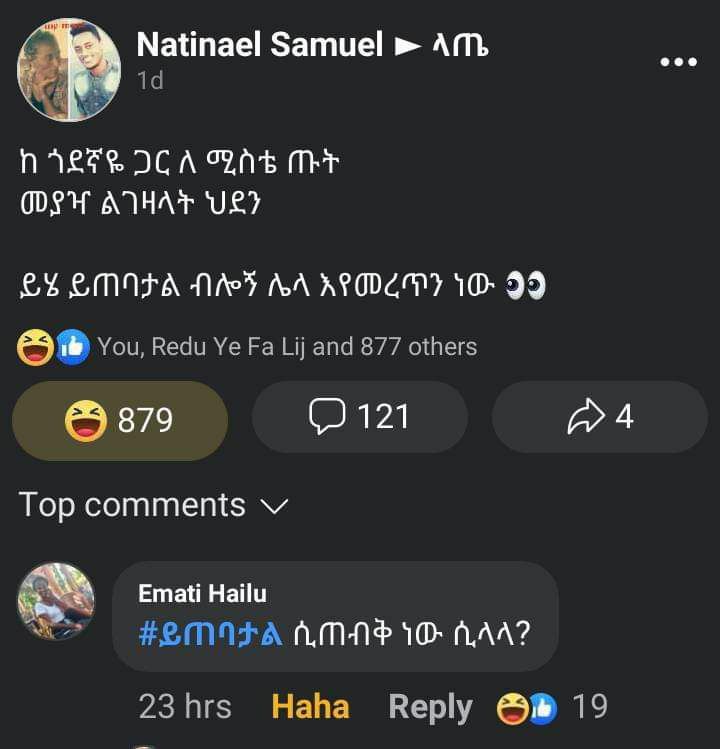Open the comment's 19 reactions count

pyautogui.click(x=590, y=706)
